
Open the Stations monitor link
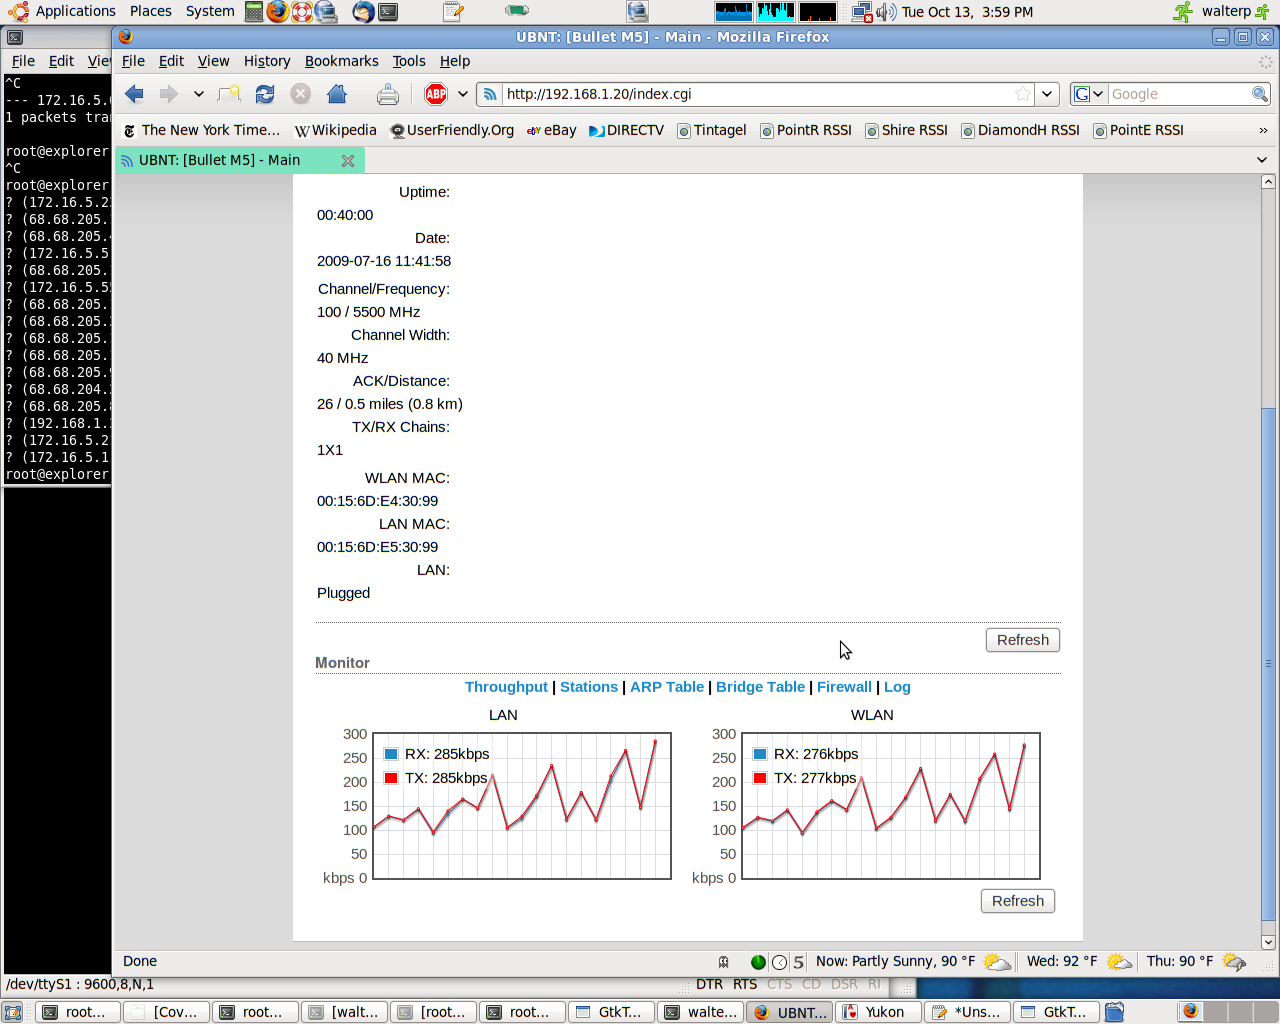[x=589, y=687]
